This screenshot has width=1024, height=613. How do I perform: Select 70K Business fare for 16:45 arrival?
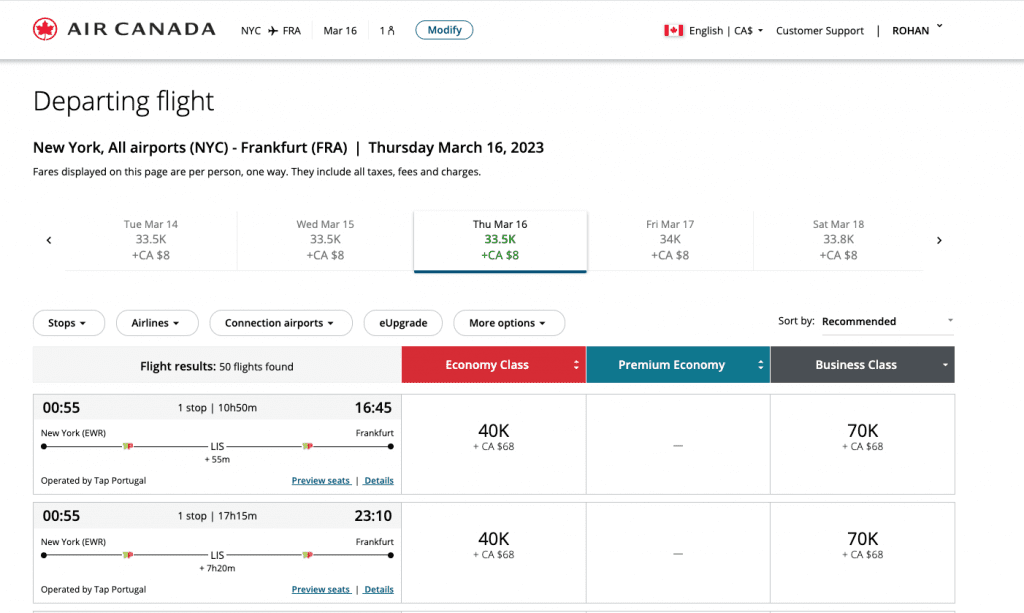(863, 444)
